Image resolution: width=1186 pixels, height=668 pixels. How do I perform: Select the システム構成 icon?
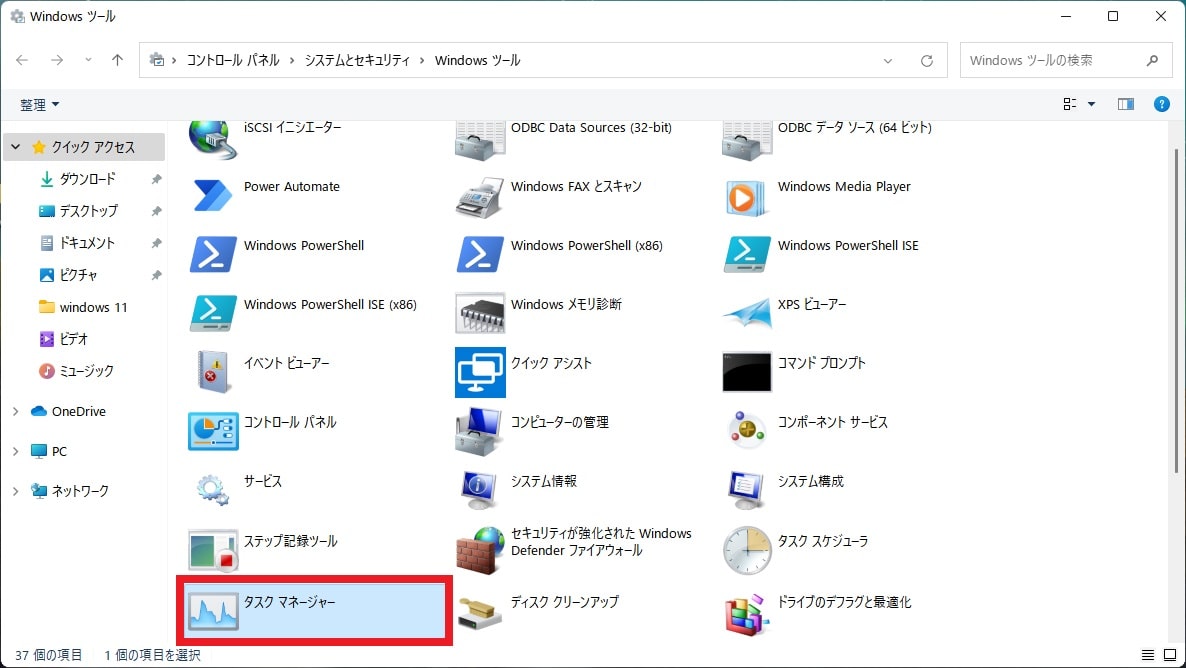pos(747,490)
